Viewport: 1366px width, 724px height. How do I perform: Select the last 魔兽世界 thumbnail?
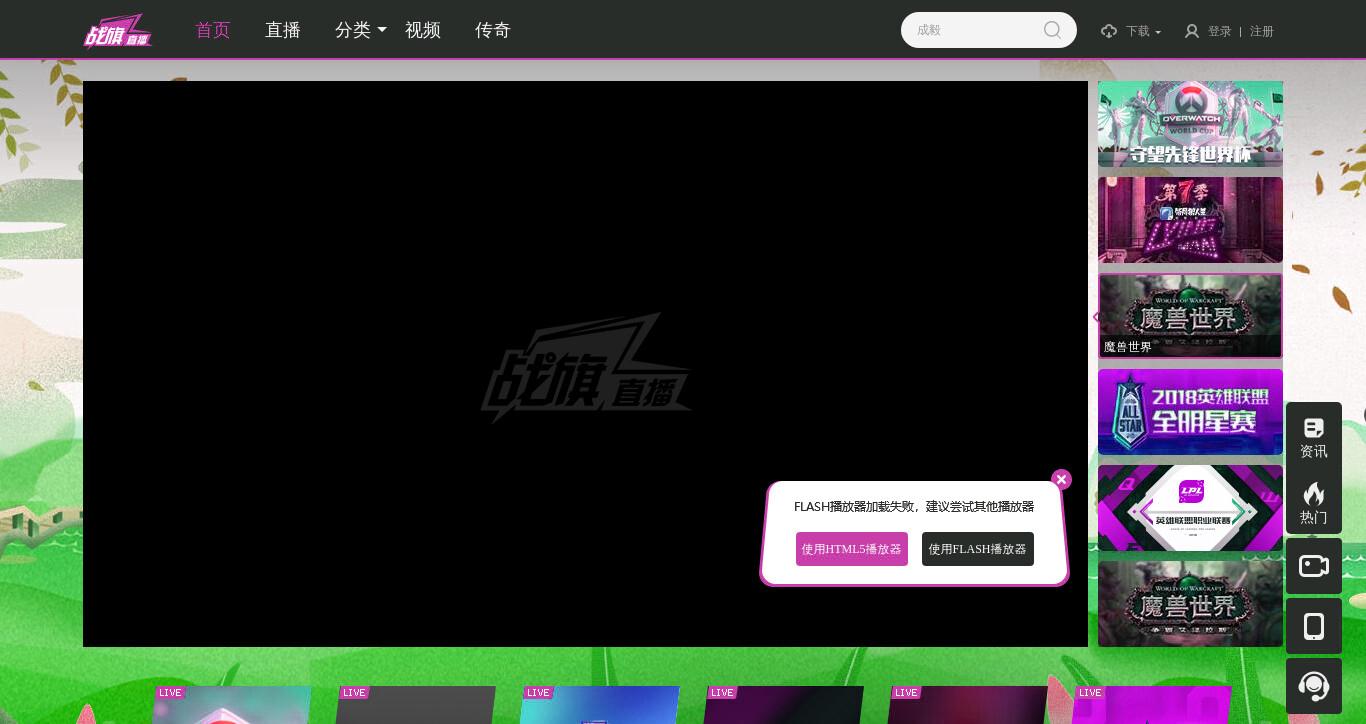click(x=1190, y=604)
